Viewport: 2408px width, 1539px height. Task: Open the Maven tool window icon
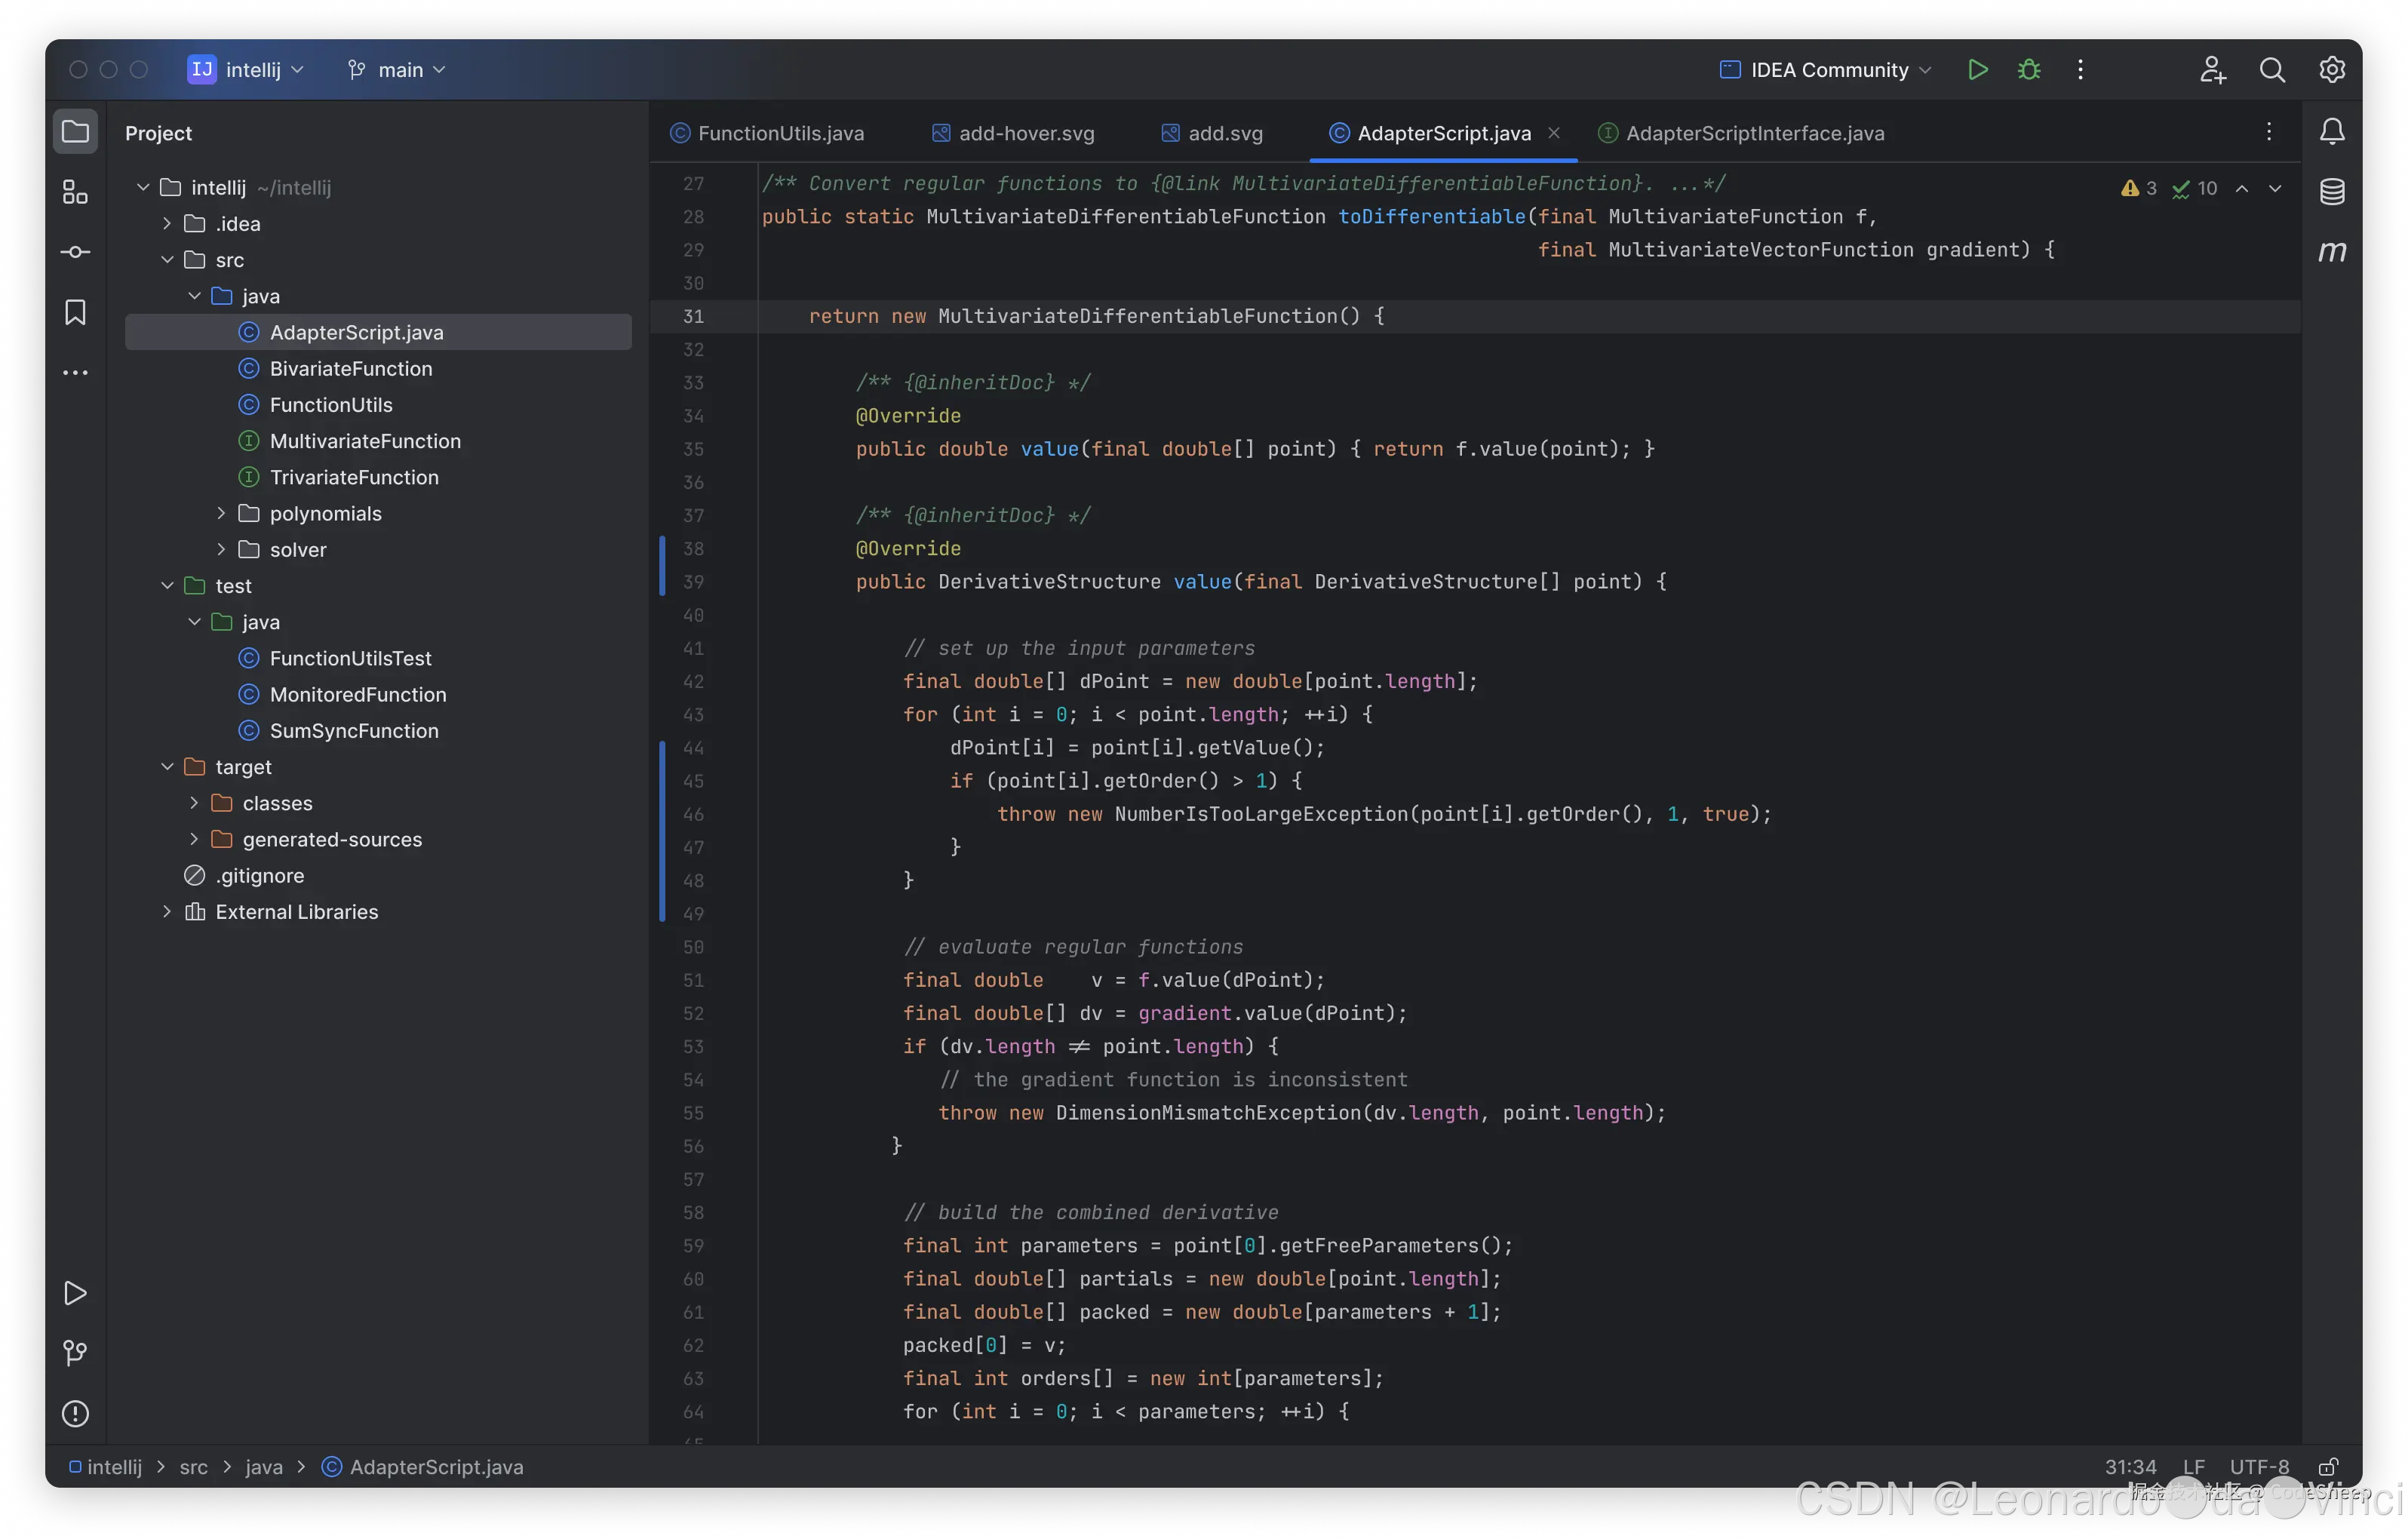point(2332,252)
